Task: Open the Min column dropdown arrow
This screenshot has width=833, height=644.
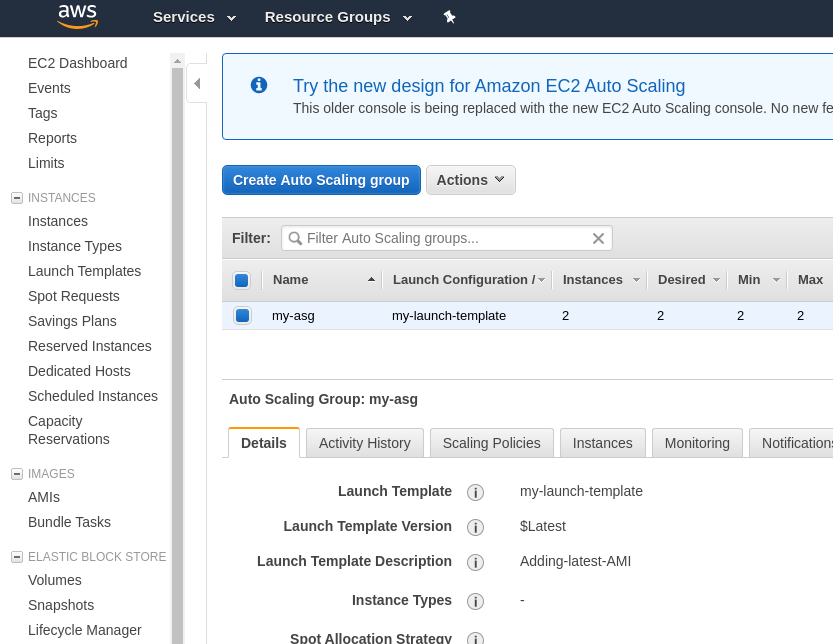Action: (776, 280)
